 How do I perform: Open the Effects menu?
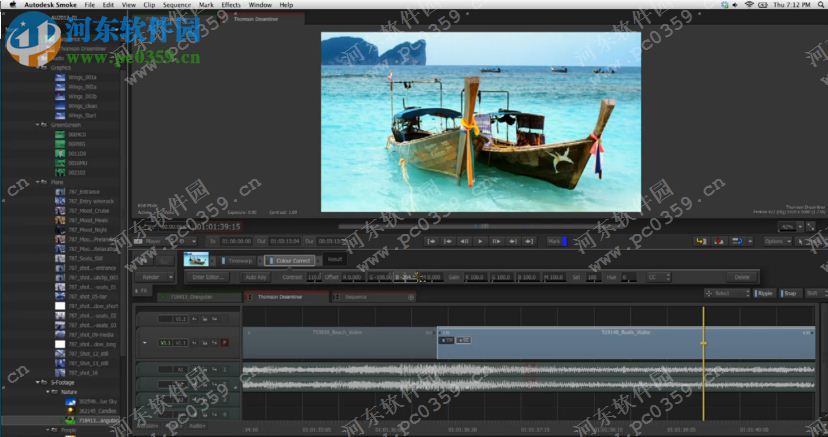(231, 5)
